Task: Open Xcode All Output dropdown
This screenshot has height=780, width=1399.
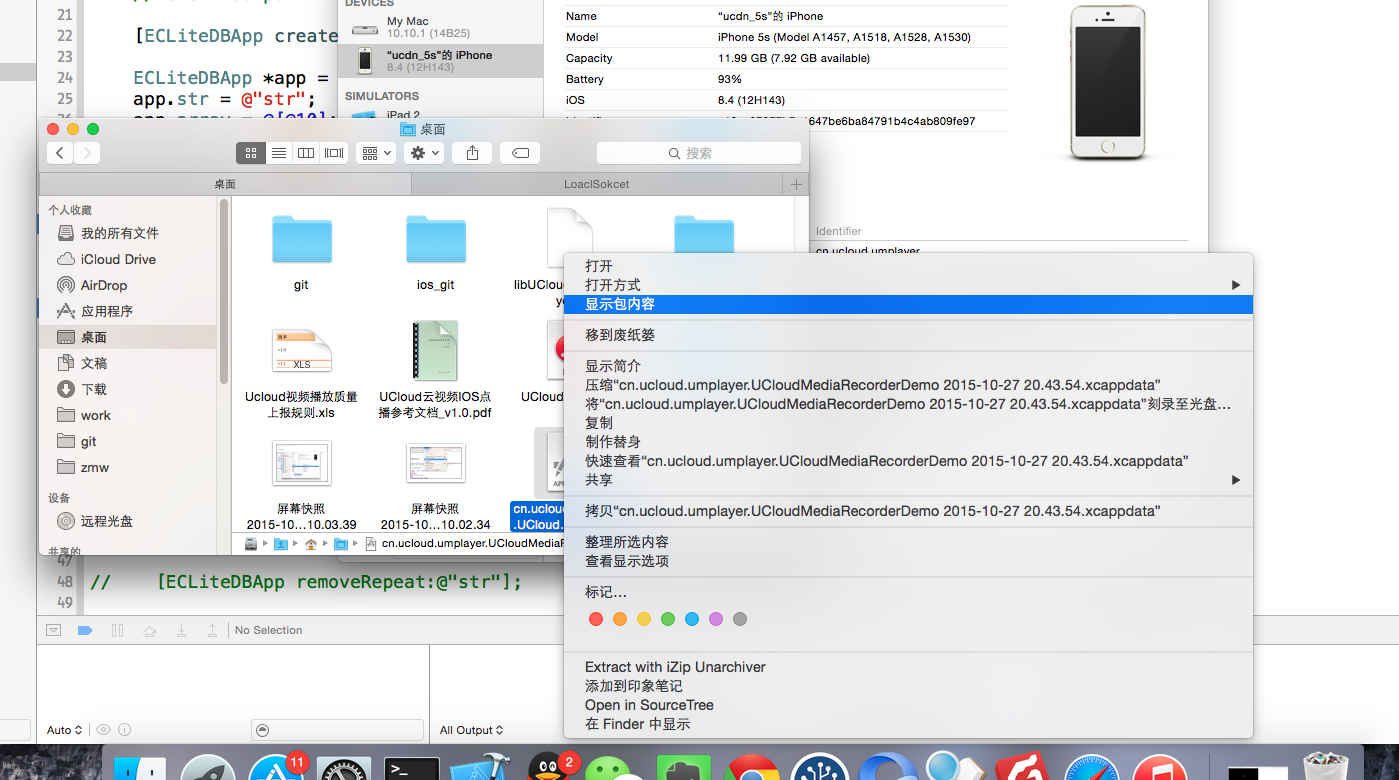Action: coord(472,730)
